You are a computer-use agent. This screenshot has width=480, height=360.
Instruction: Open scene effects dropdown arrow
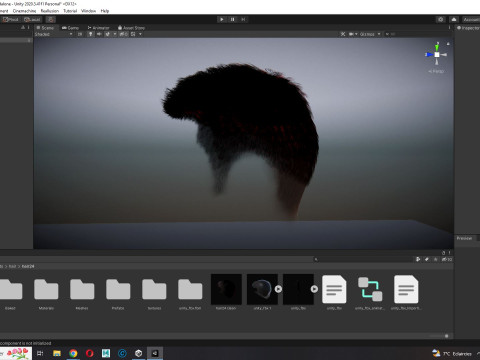point(115,34)
